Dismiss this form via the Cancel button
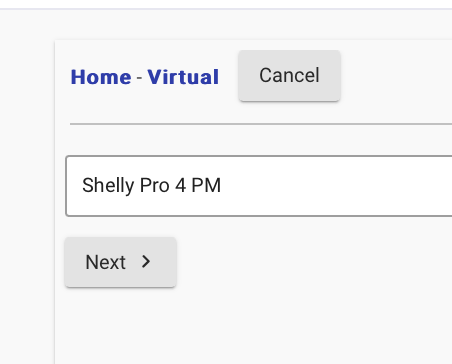The width and height of the screenshot is (452, 364). (289, 76)
